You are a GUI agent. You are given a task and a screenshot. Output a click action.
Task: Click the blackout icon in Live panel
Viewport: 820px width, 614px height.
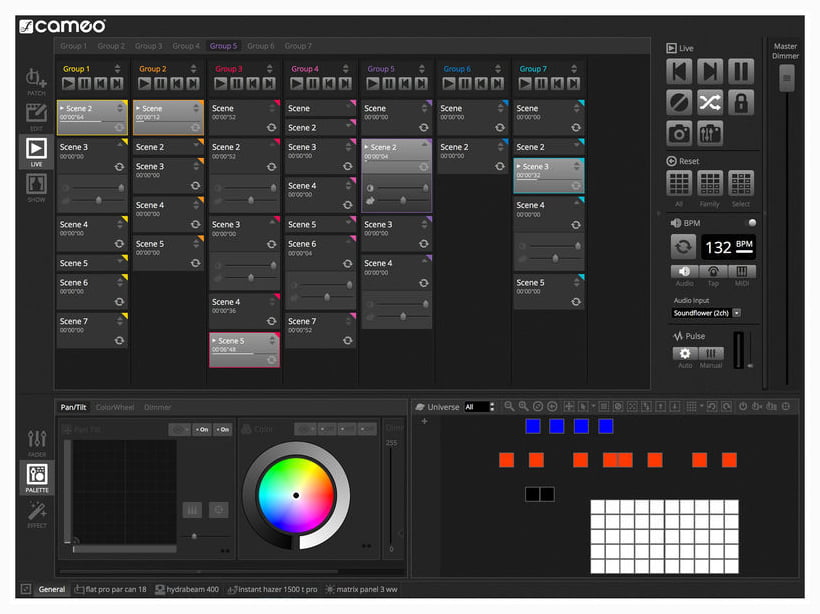click(680, 102)
